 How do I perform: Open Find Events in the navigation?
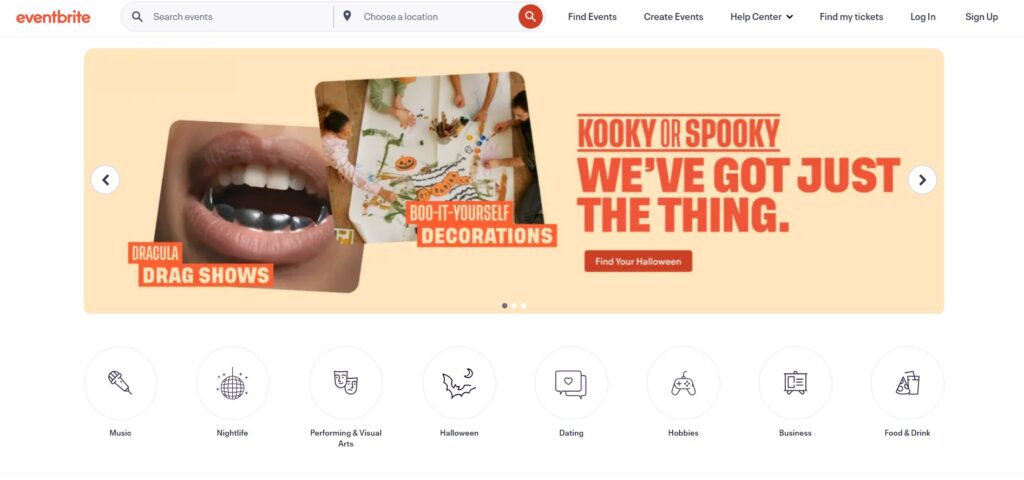pyautogui.click(x=592, y=17)
